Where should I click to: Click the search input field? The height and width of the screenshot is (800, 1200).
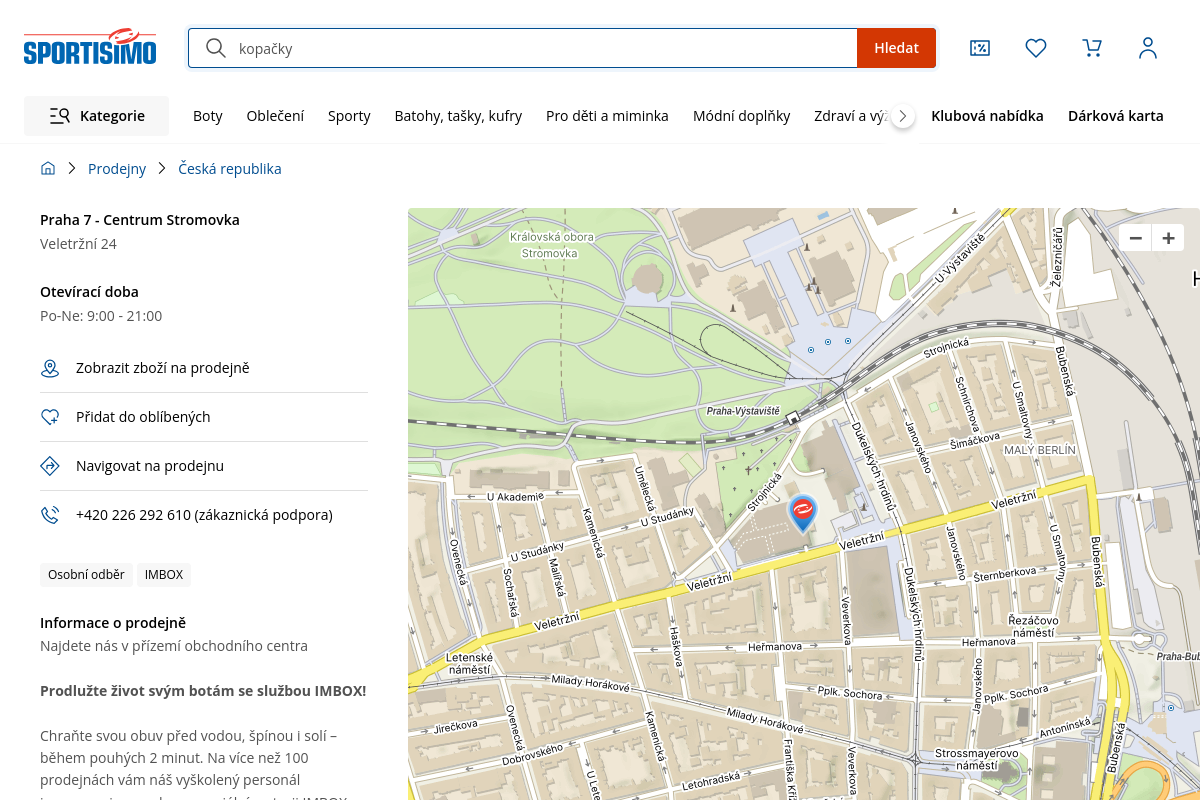pyautogui.click(x=540, y=48)
